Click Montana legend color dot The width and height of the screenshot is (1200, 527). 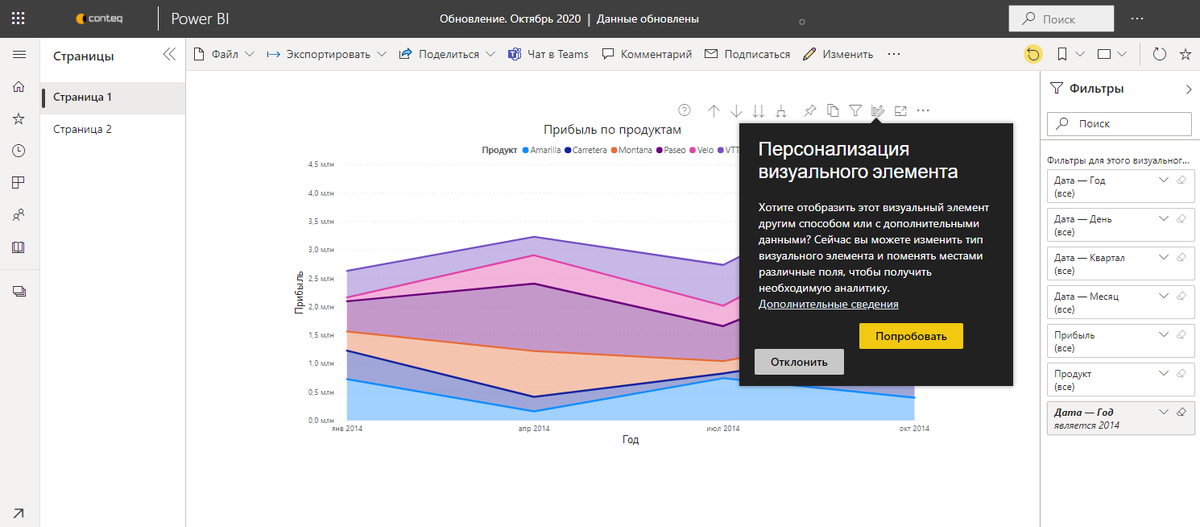click(614, 150)
